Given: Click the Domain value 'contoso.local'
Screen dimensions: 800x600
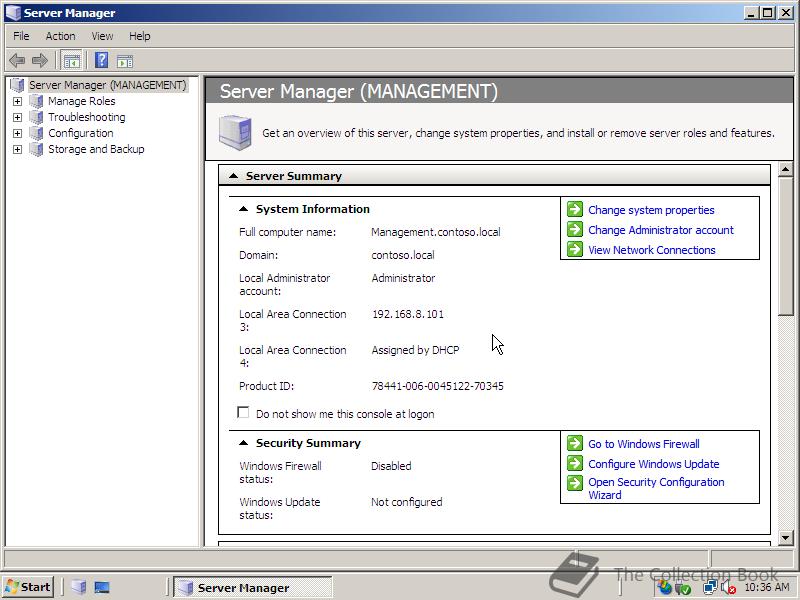Looking at the screenshot, I should point(403,255).
